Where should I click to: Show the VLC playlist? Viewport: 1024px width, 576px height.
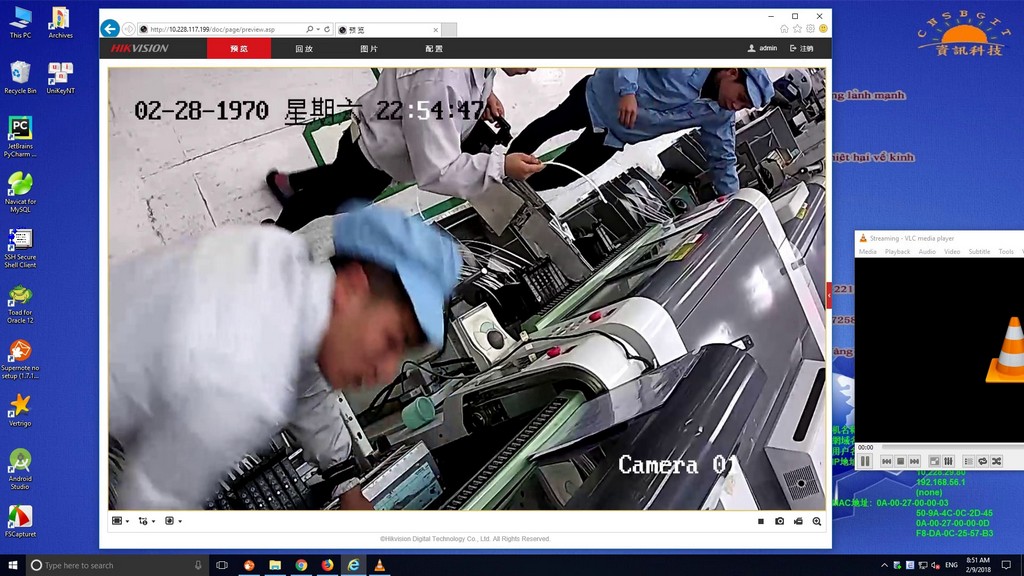(x=968, y=461)
